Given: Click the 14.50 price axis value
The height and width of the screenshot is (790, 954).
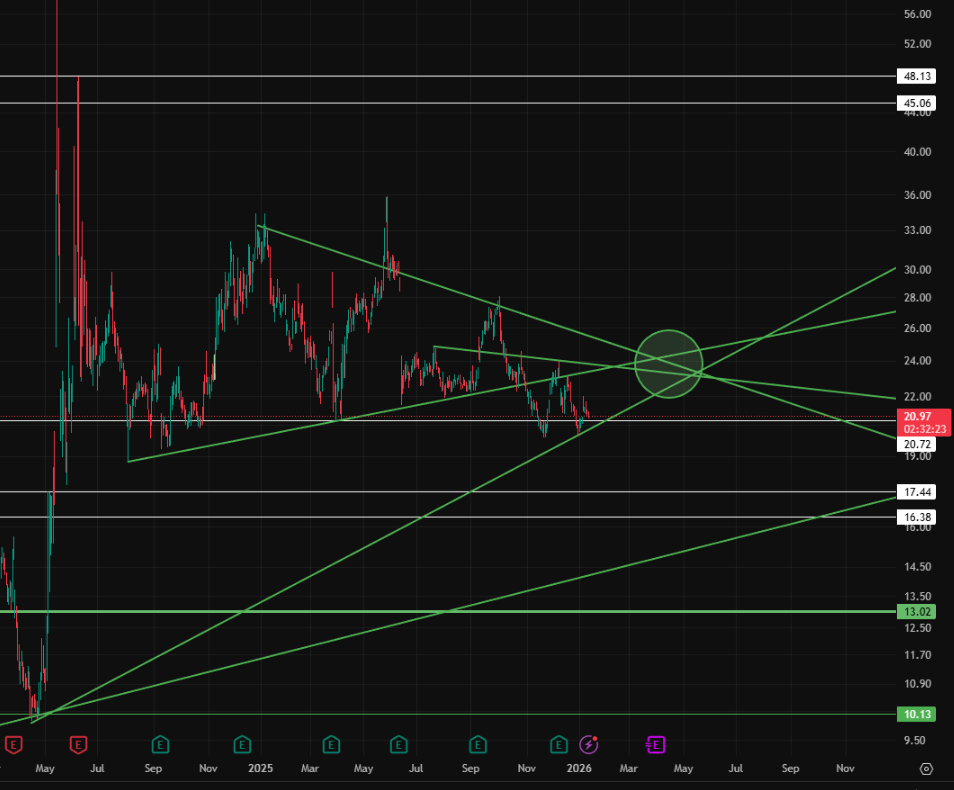Looking at the screenshot, I should point(917,567).
